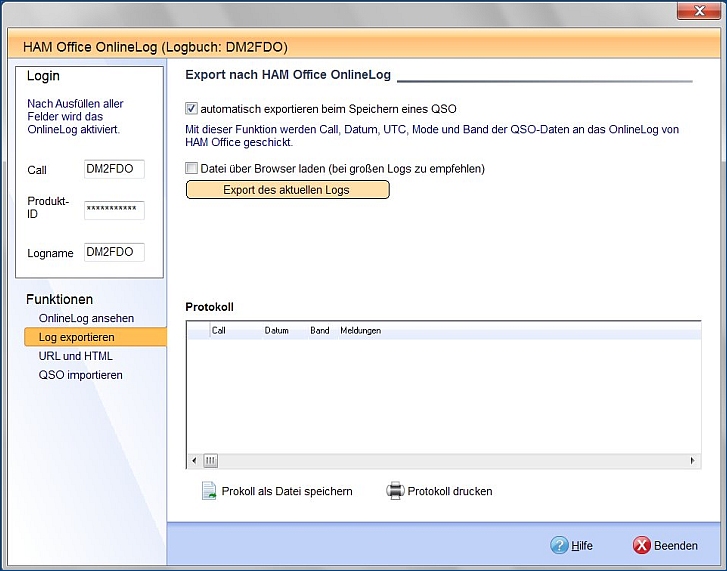Click protocol scrollbar left arrow

[194, 460]
